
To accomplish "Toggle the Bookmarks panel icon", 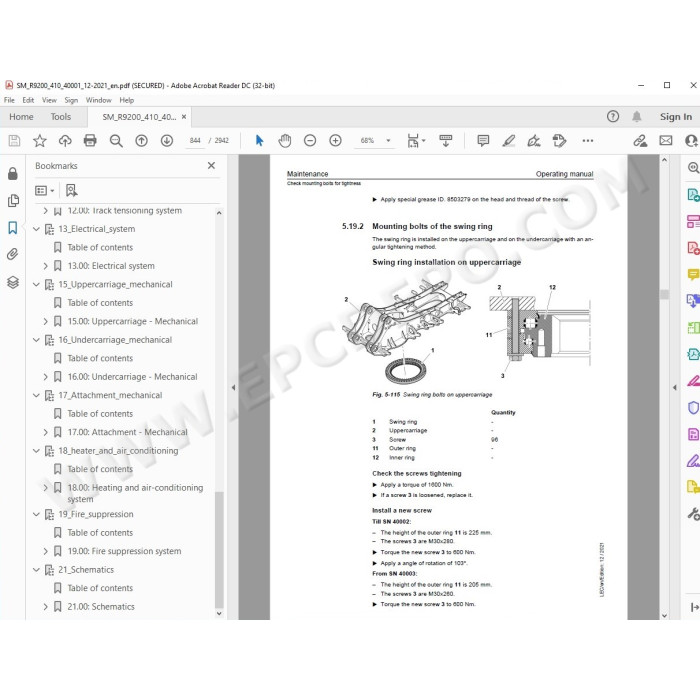I will point(13,228).
